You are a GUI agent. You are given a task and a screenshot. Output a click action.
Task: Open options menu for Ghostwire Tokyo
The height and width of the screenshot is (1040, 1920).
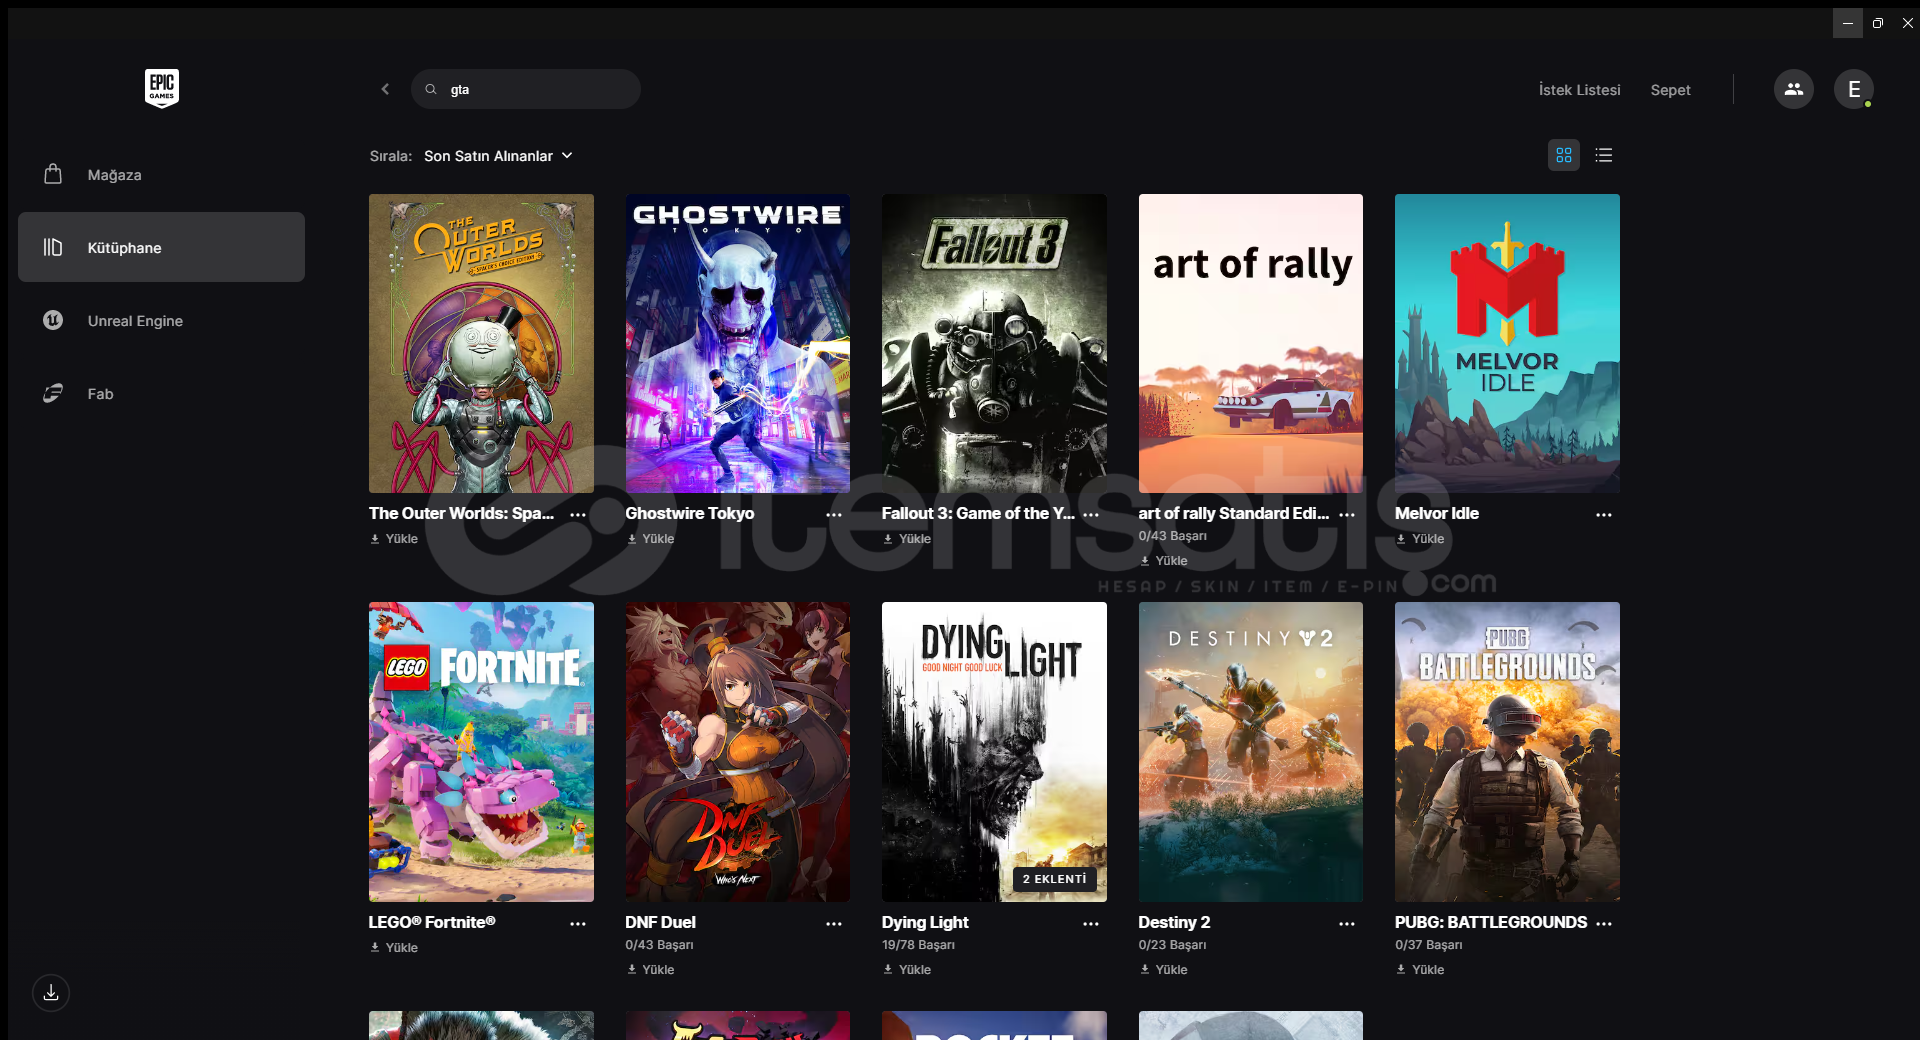click(x=834, y=514)
